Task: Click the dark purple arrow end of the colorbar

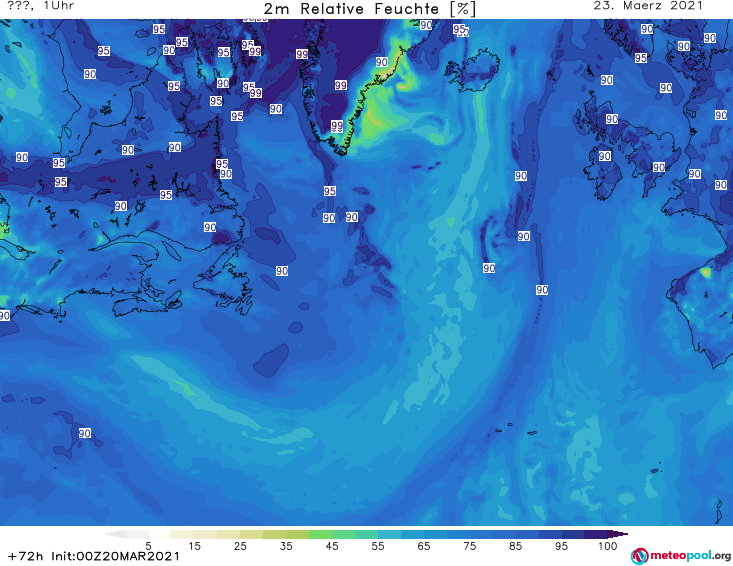Action: 618,534
